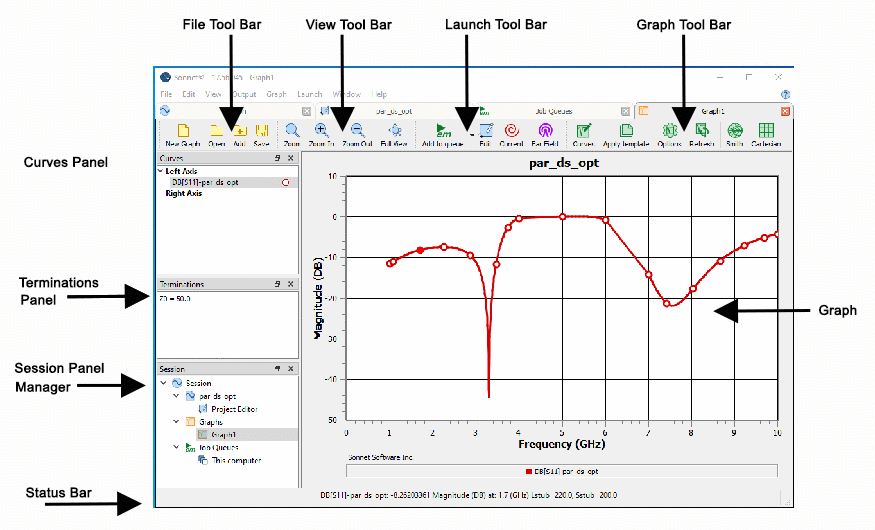Pin the Curves panel
The height and width of the screenshot is (530, 875).
tap(277, 158)
